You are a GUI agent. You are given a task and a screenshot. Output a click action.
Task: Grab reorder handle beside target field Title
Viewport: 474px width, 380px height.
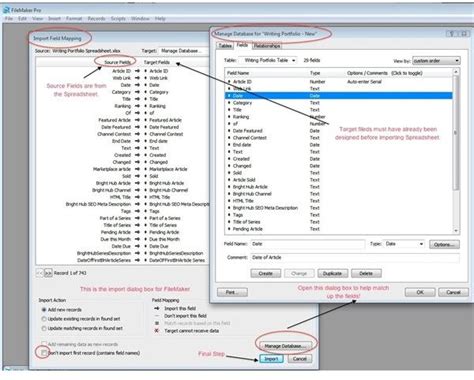pyautogui.click(x=146, y=99)
